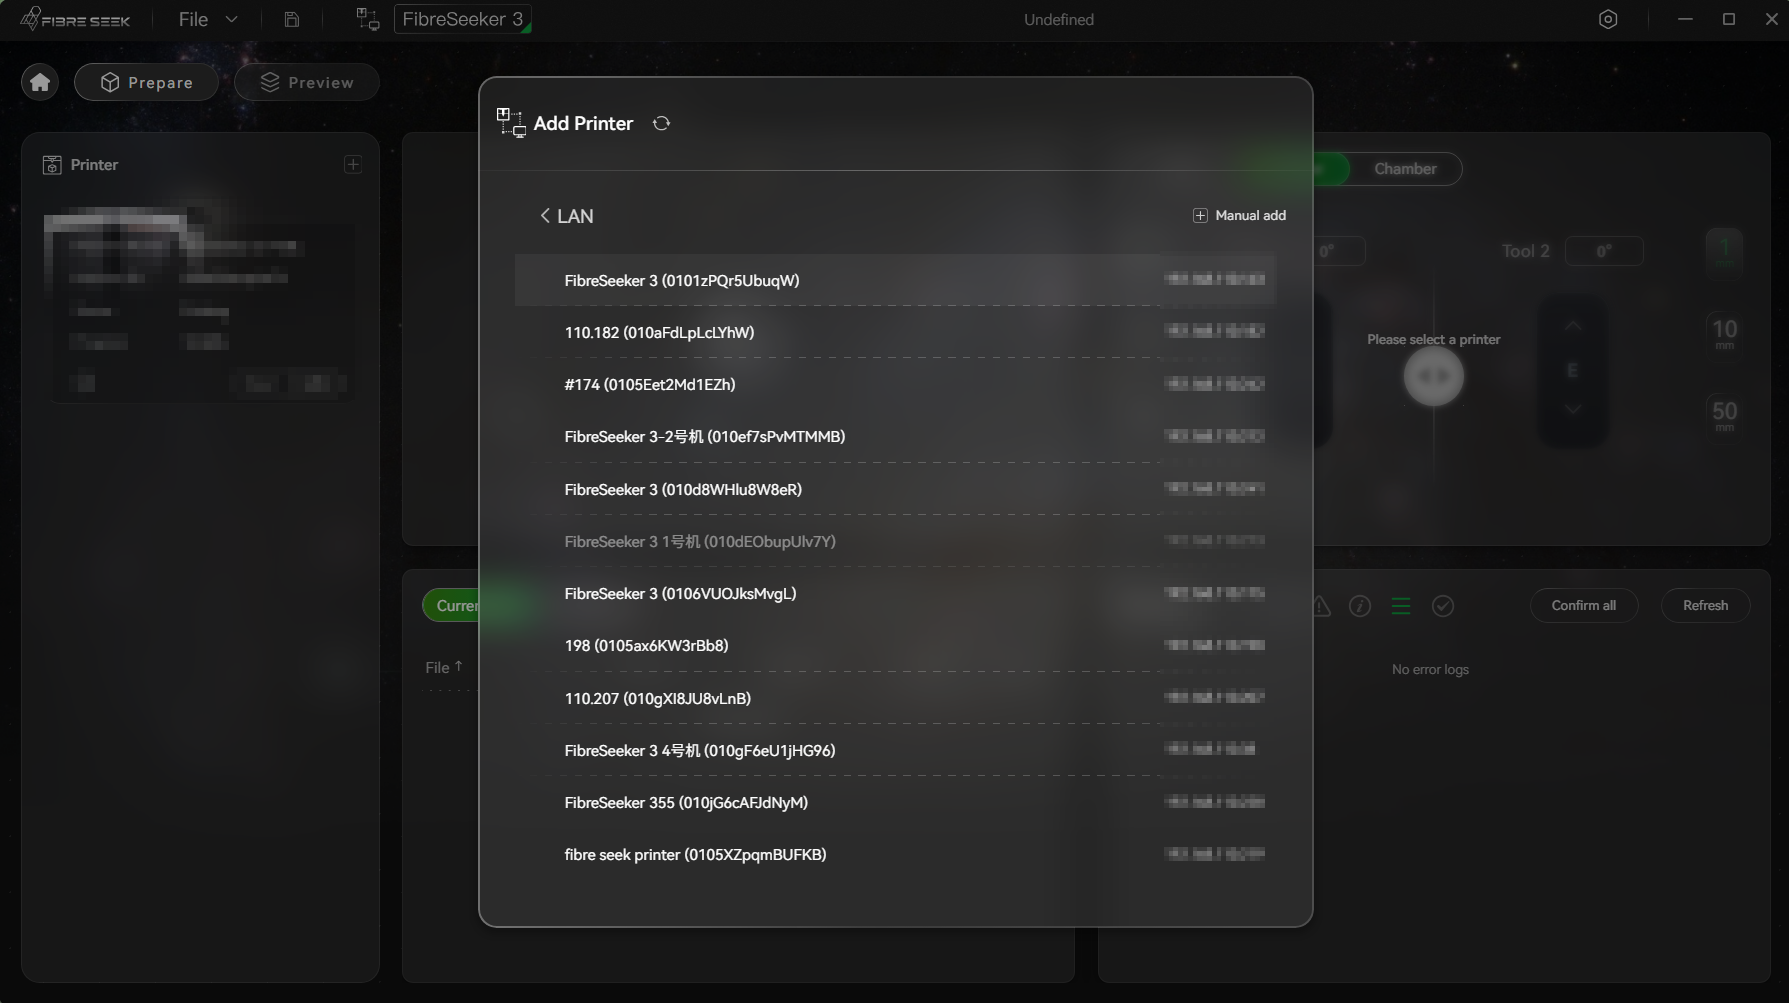The width and height of the screenshot is (1789, 1003).
Task: Select printer 110.182 (010aFdLpLcLYhW)
Action: [x=895, y=332]
